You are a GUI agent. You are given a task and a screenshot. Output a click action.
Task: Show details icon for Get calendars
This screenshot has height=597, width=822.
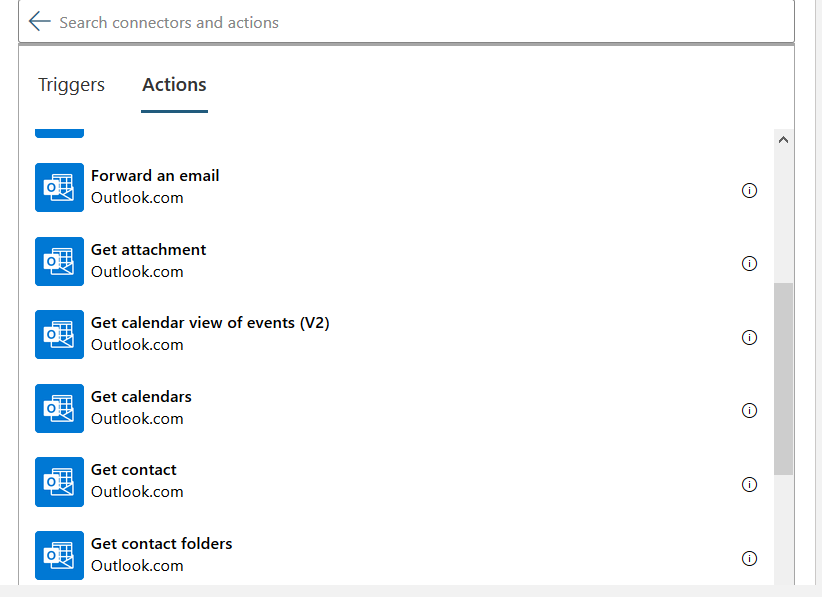(749, 410)
